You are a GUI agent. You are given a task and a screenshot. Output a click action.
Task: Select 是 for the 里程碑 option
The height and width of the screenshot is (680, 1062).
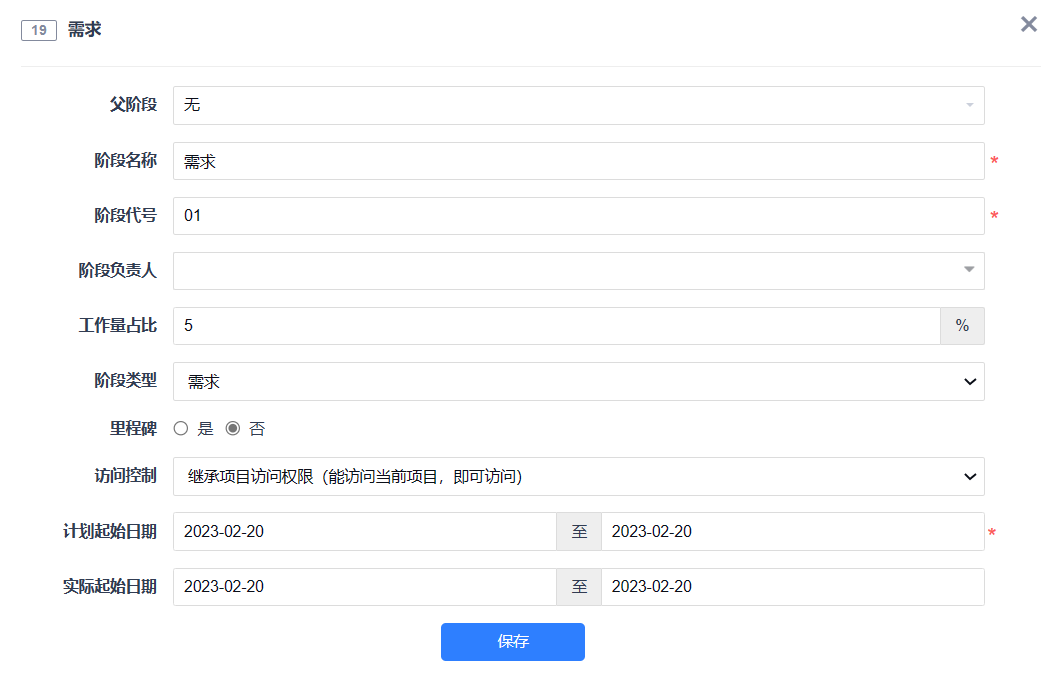[x=181, y=428]
